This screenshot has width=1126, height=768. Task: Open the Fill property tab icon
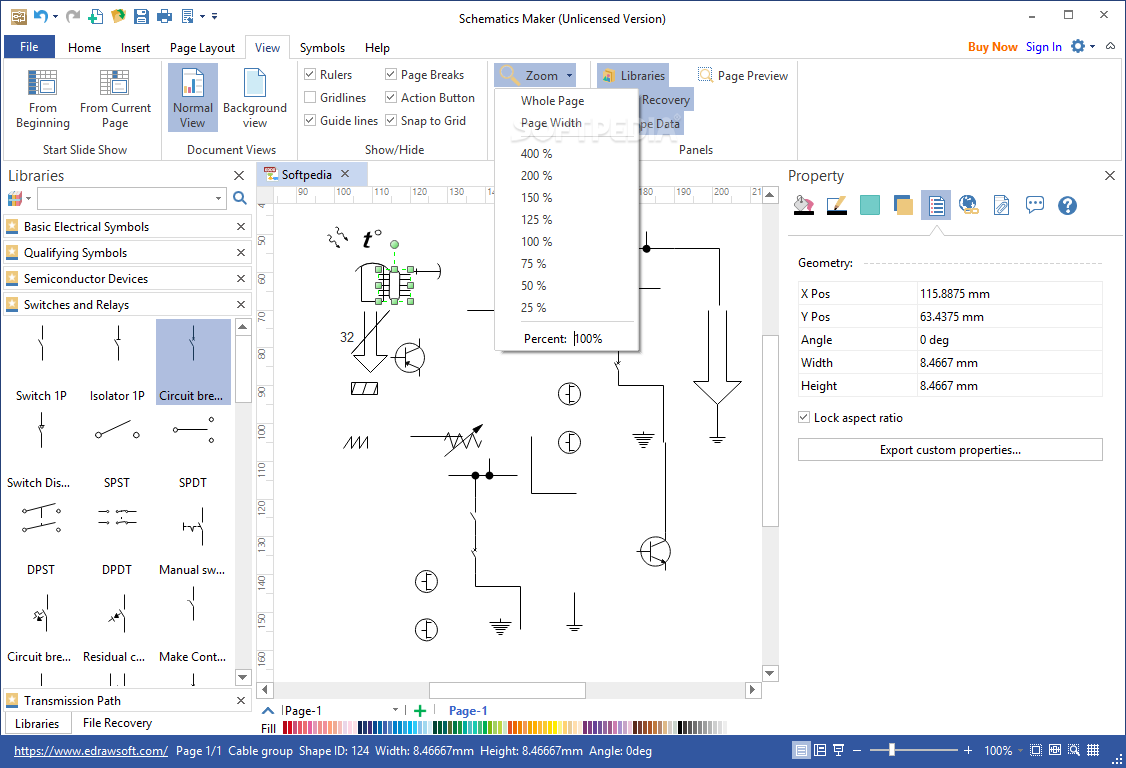804,205
